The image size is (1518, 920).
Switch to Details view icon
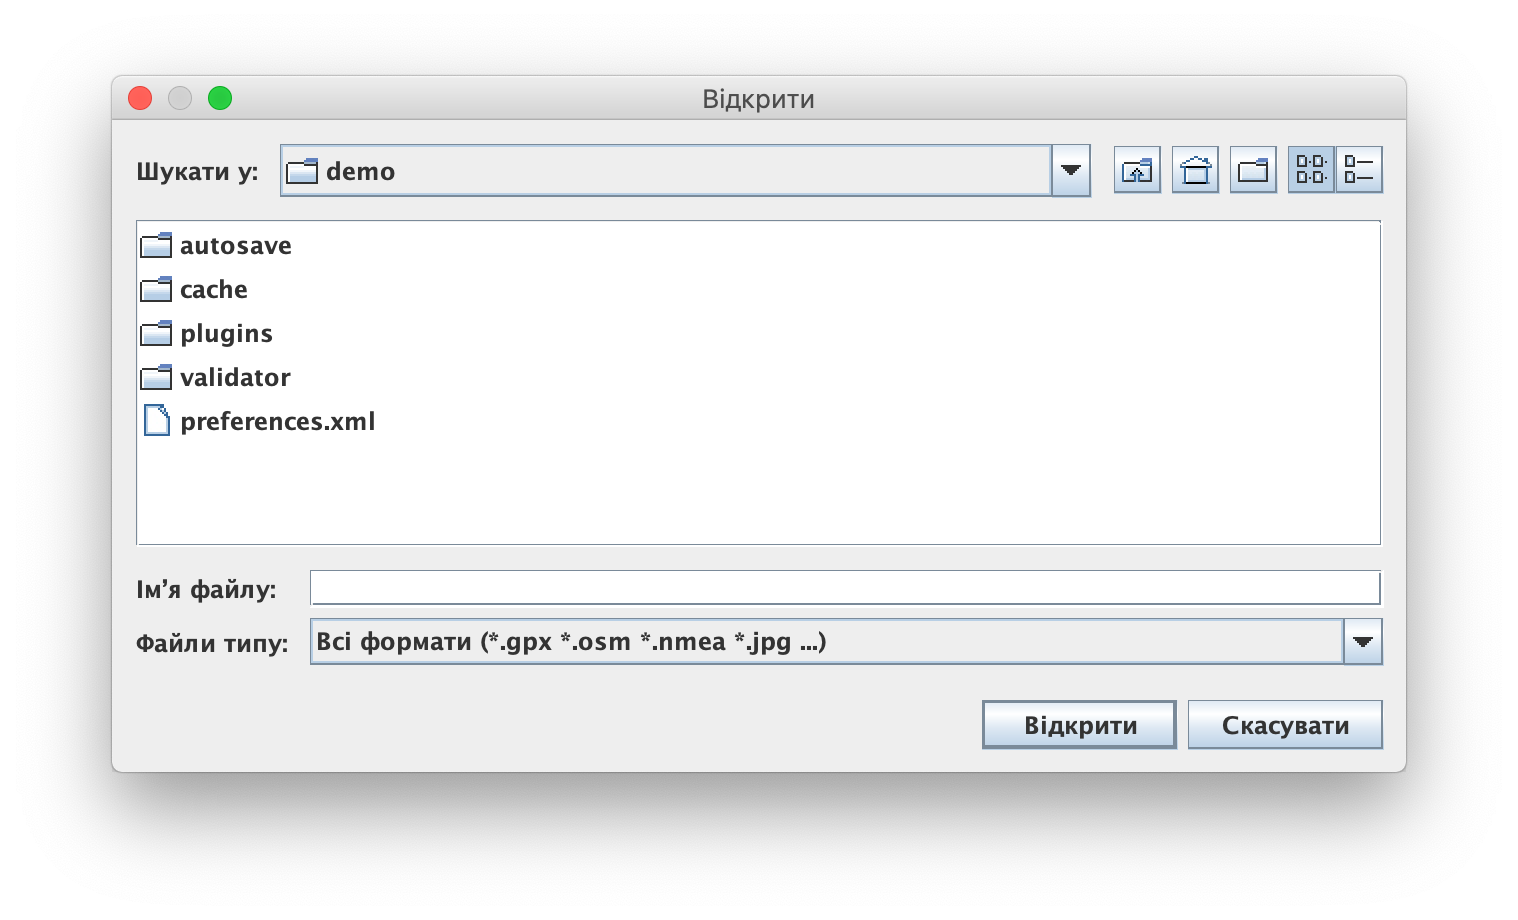pos(1359,170)
